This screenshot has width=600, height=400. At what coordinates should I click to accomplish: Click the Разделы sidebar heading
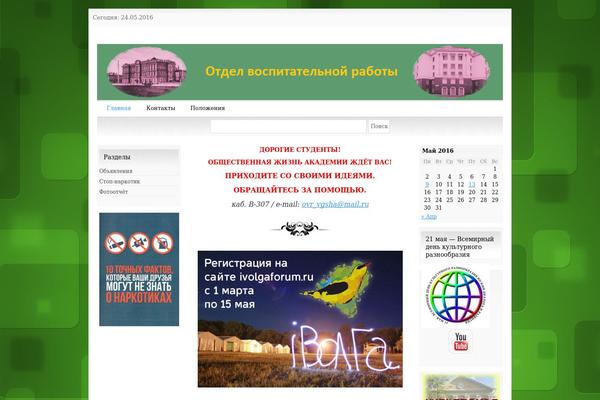(117, 157)
